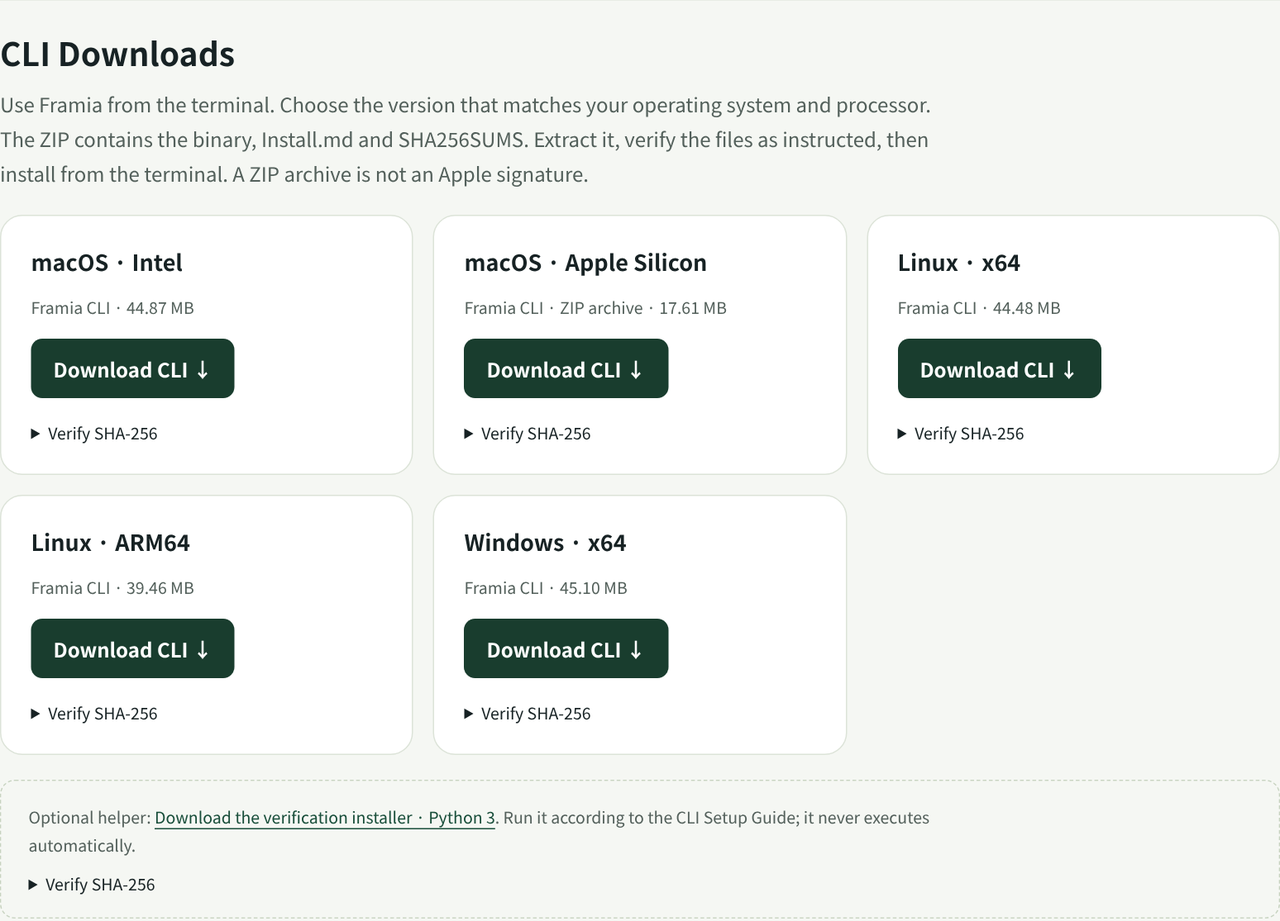
Task: Download CLI for Linux ARM64
Action: click(x=133, y=649)
